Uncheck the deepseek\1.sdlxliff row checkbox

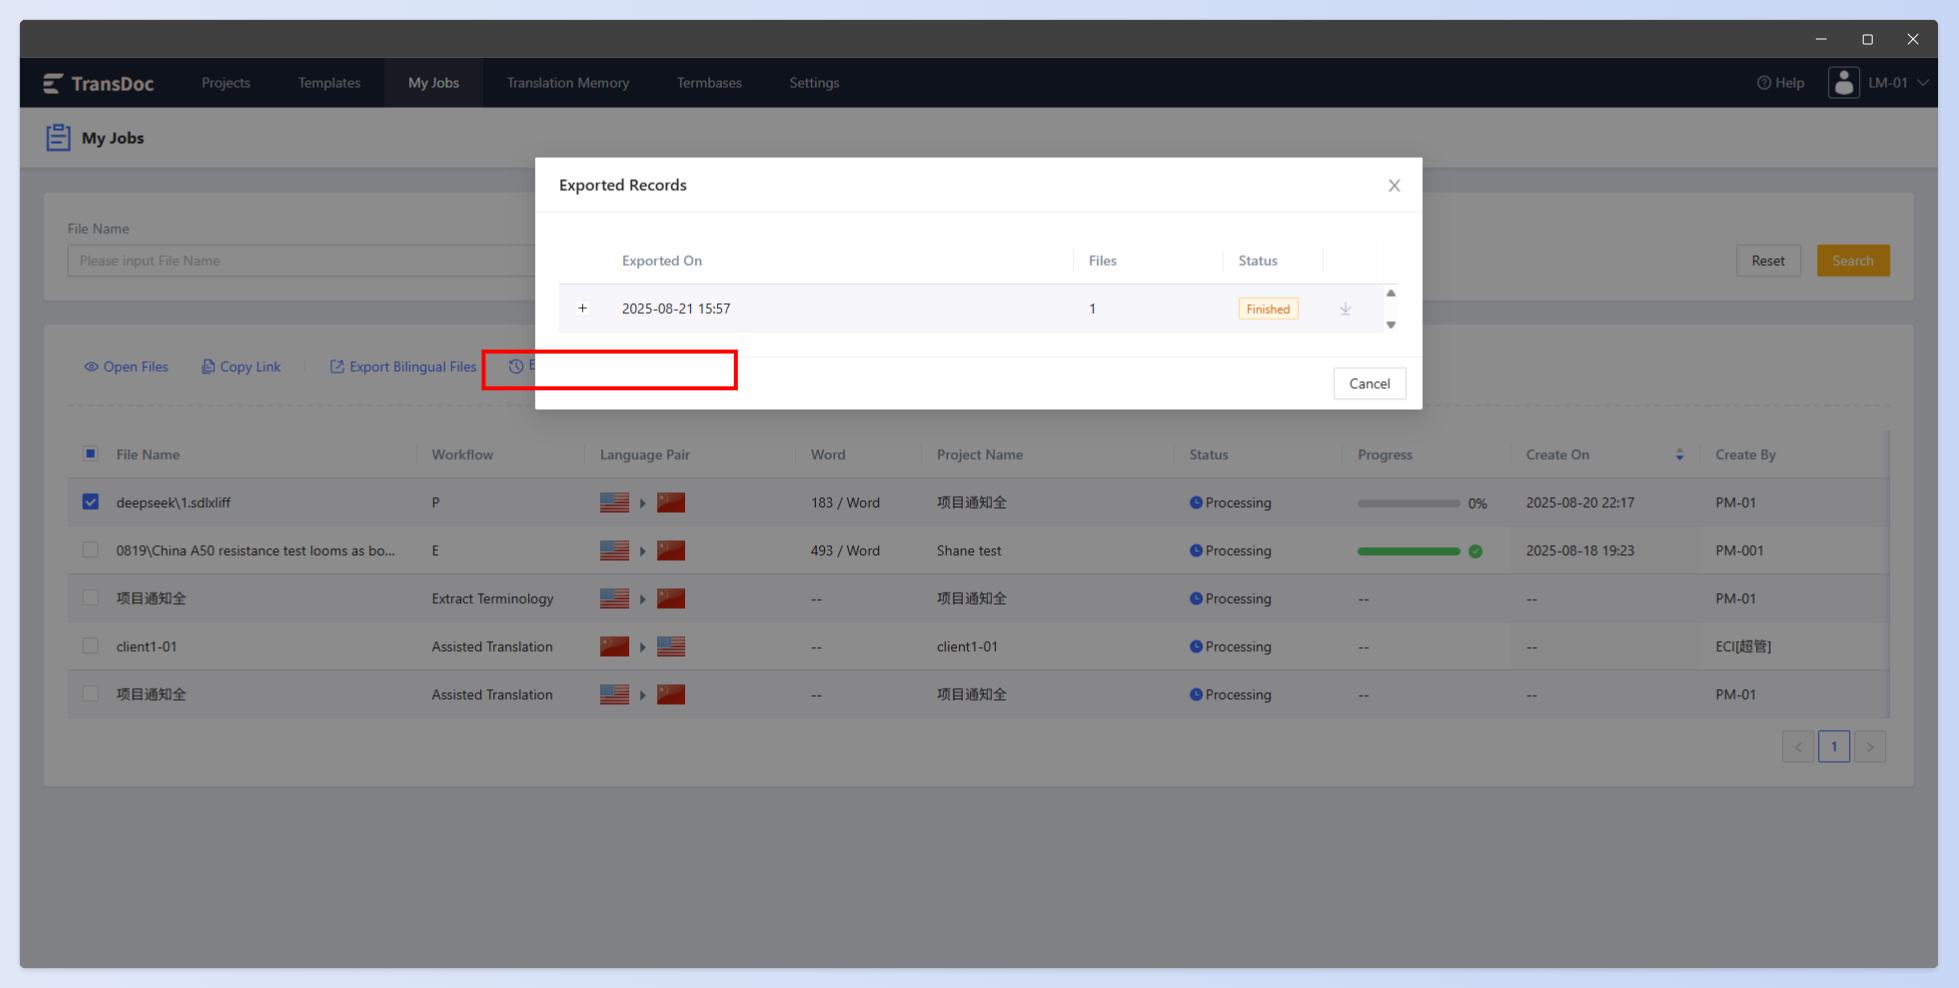pos(90,502)
